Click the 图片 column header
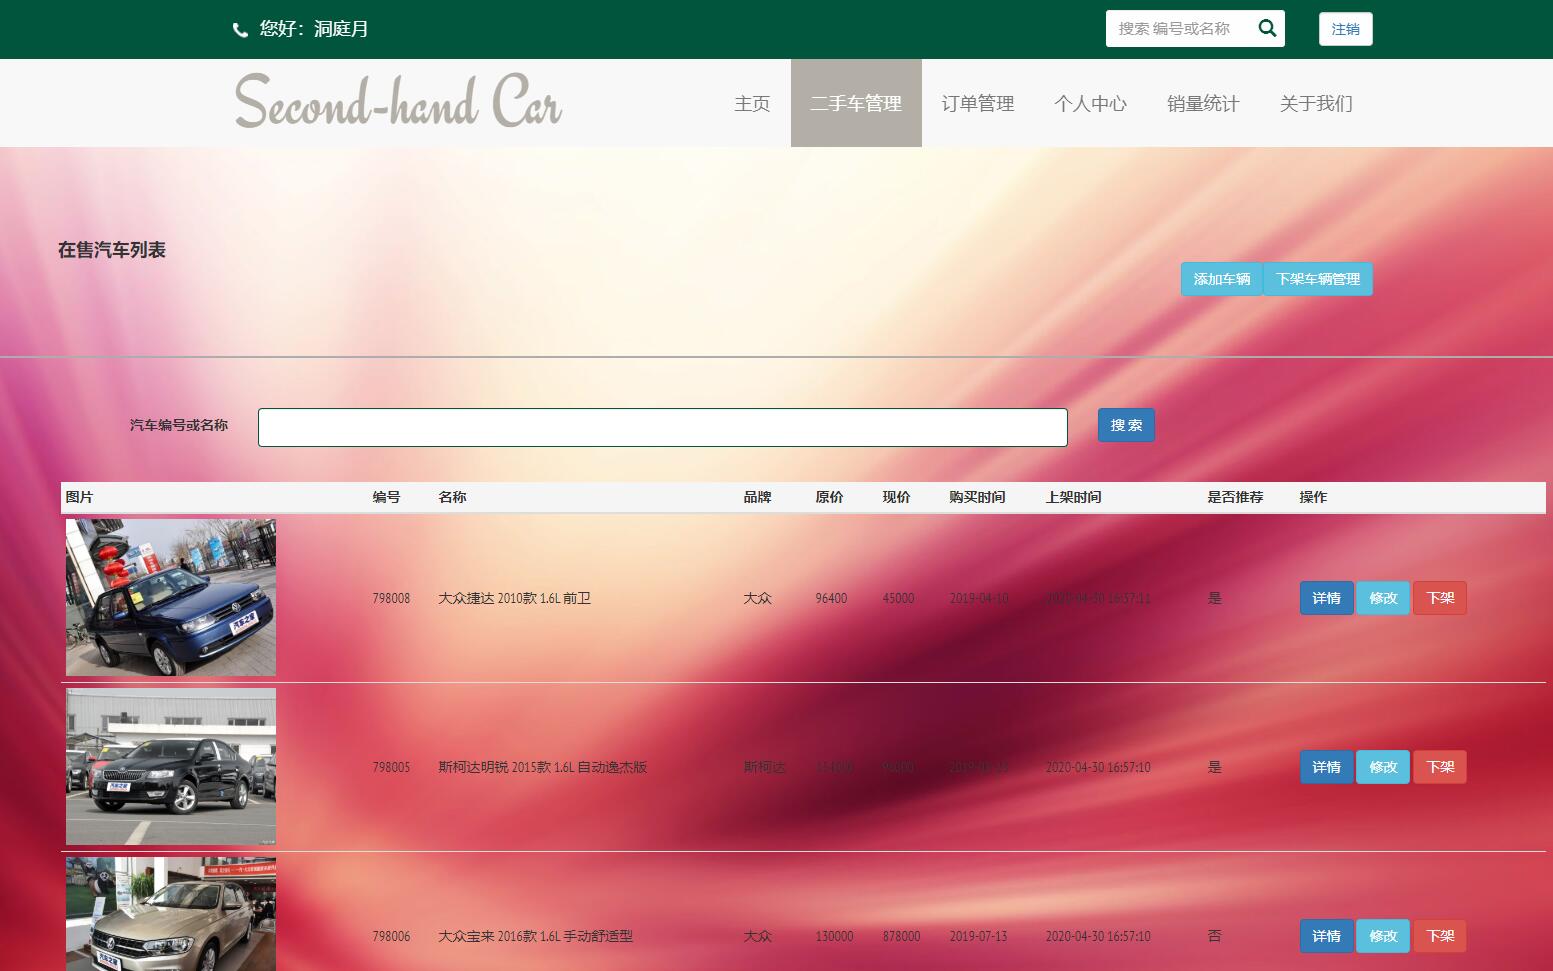1553x971 pixels. (x=79, y=497)
